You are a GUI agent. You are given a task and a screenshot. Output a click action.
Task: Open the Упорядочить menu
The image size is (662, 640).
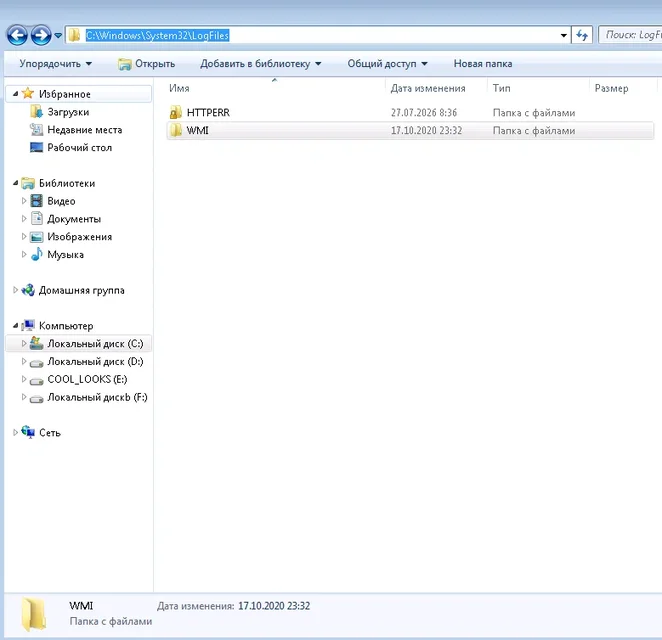(x=55, y=64)
